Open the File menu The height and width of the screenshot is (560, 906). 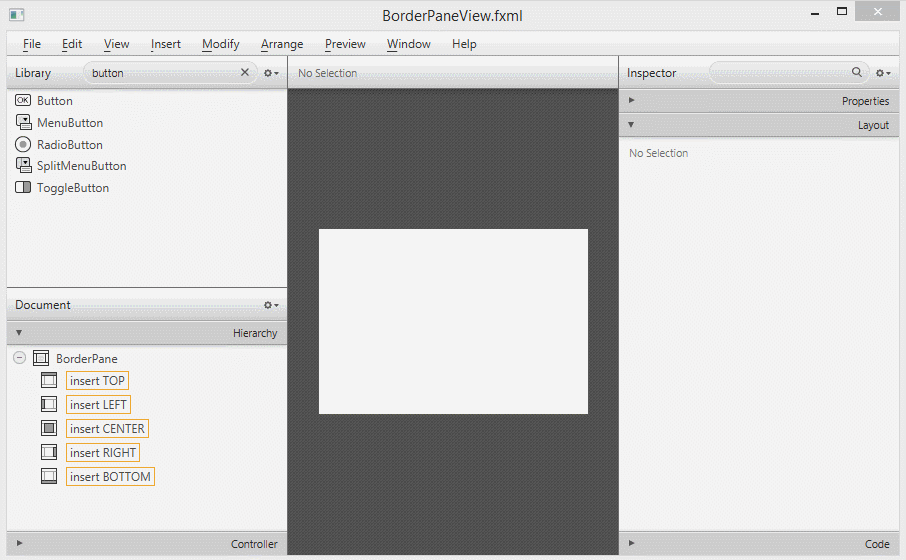tap(32, 44)
